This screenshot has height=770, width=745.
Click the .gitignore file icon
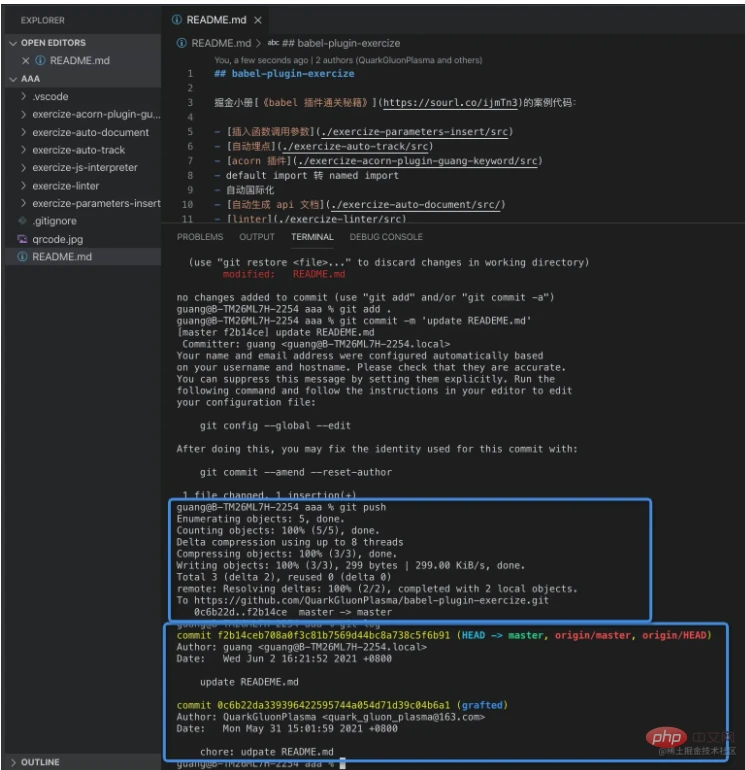(x=22, y=221)
